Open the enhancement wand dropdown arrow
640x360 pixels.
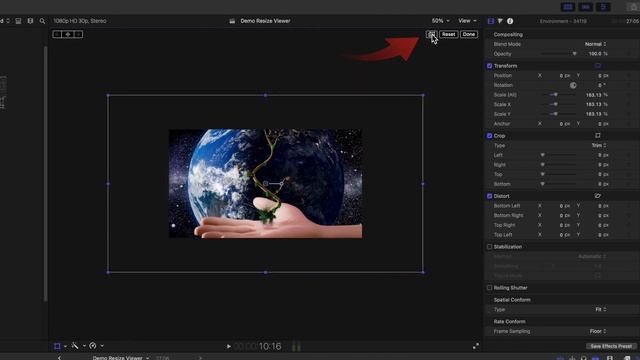[84, 346]
